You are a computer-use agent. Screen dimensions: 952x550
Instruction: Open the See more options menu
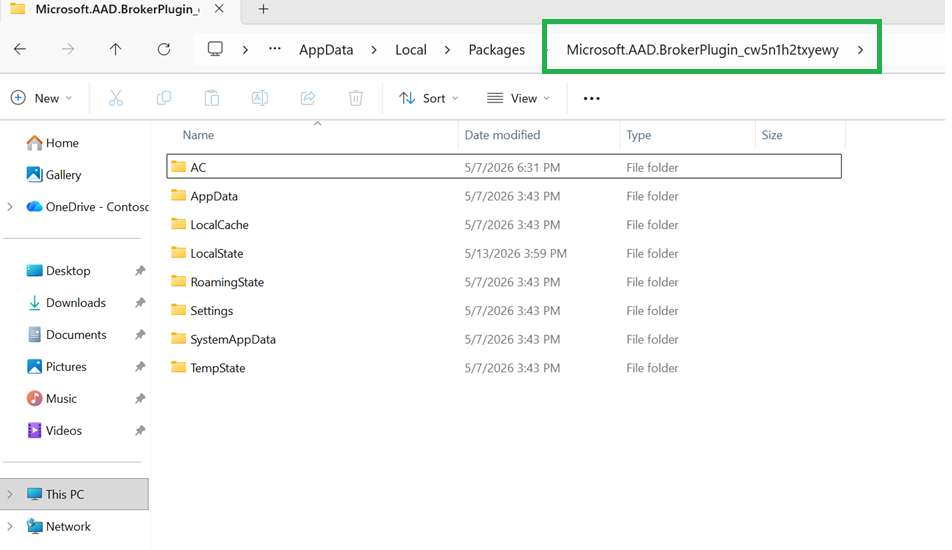(x=591, y=98)
